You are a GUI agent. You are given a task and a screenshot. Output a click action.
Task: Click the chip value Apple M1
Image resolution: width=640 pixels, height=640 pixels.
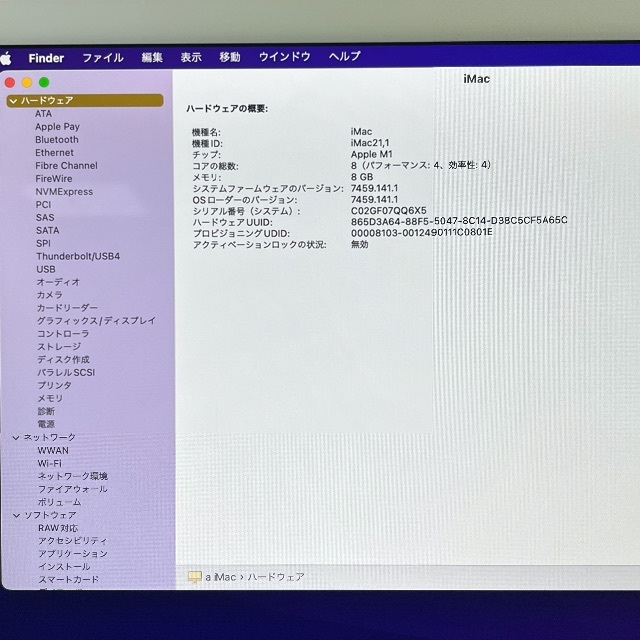point(371,154)
